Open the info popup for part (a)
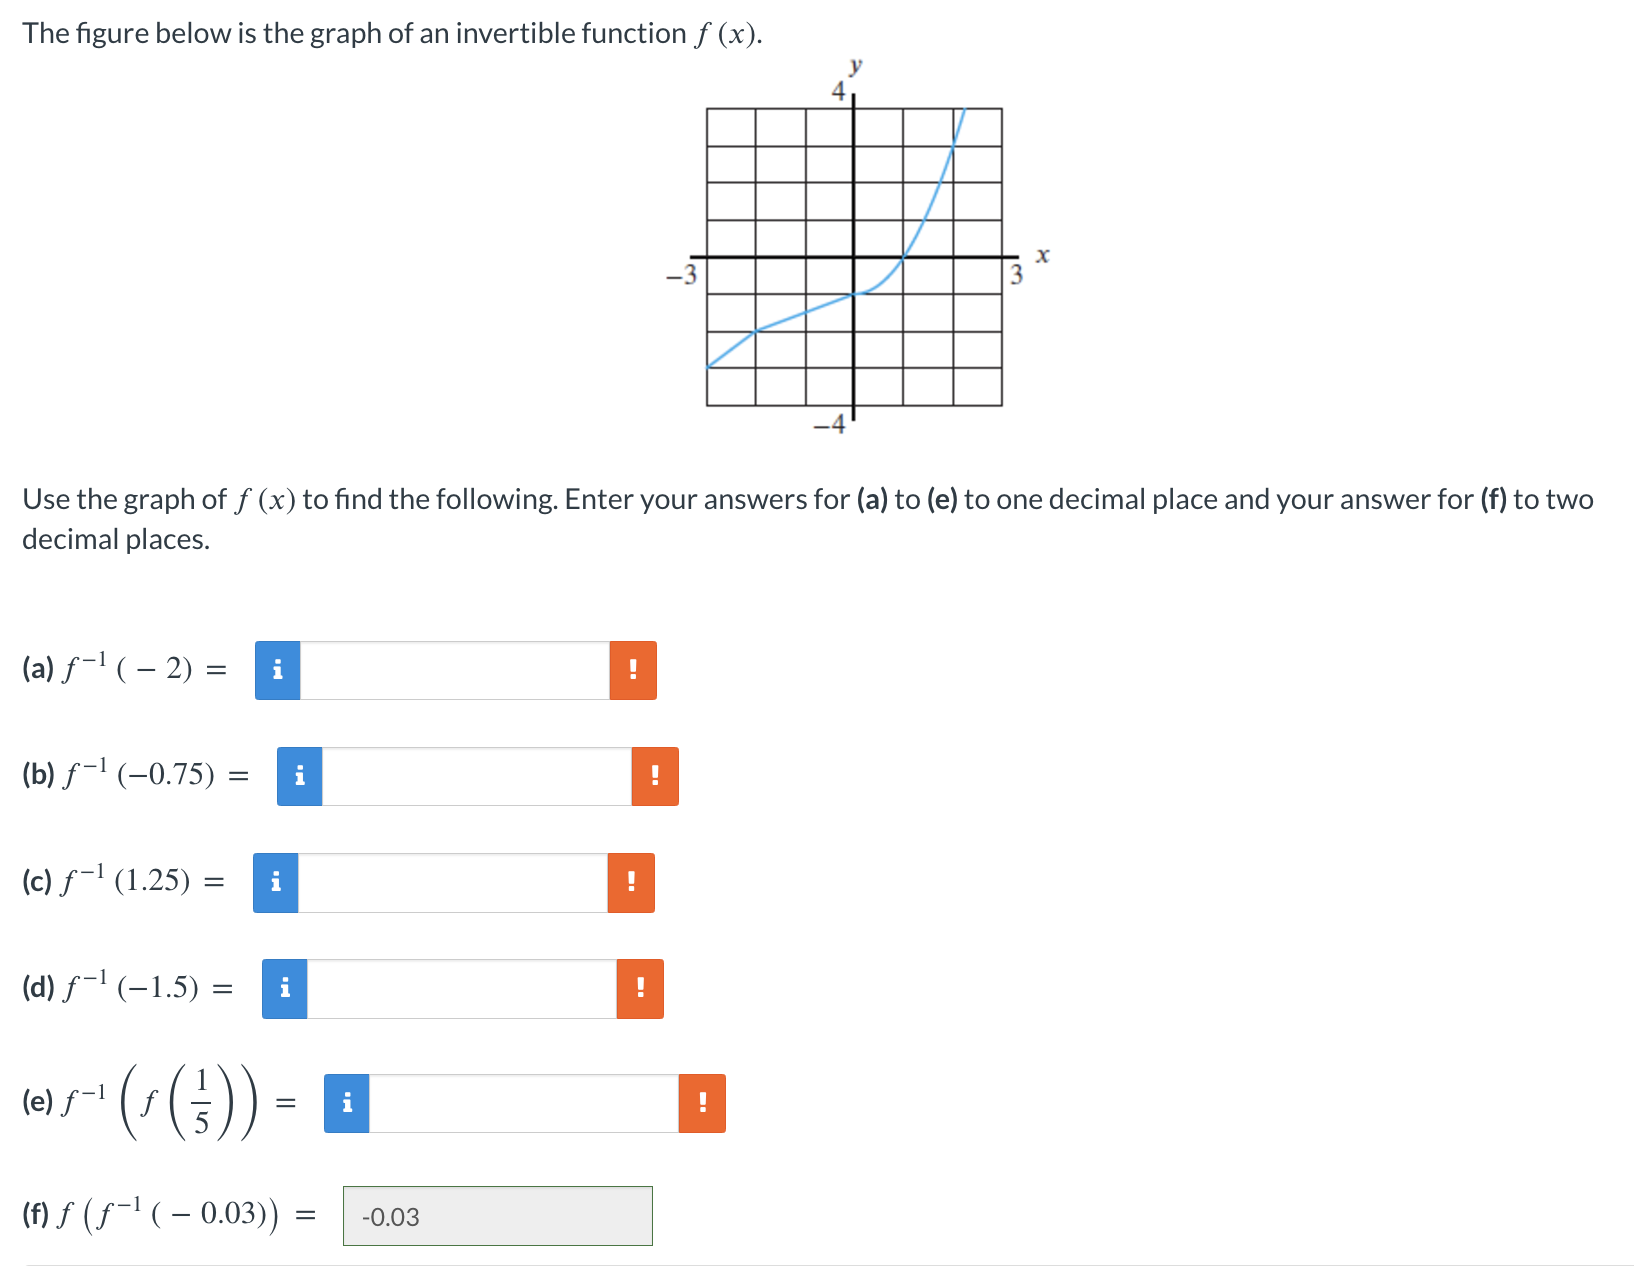This screenshot has height=1266, width=1634. pyautogui.click(x=277, y=671)
